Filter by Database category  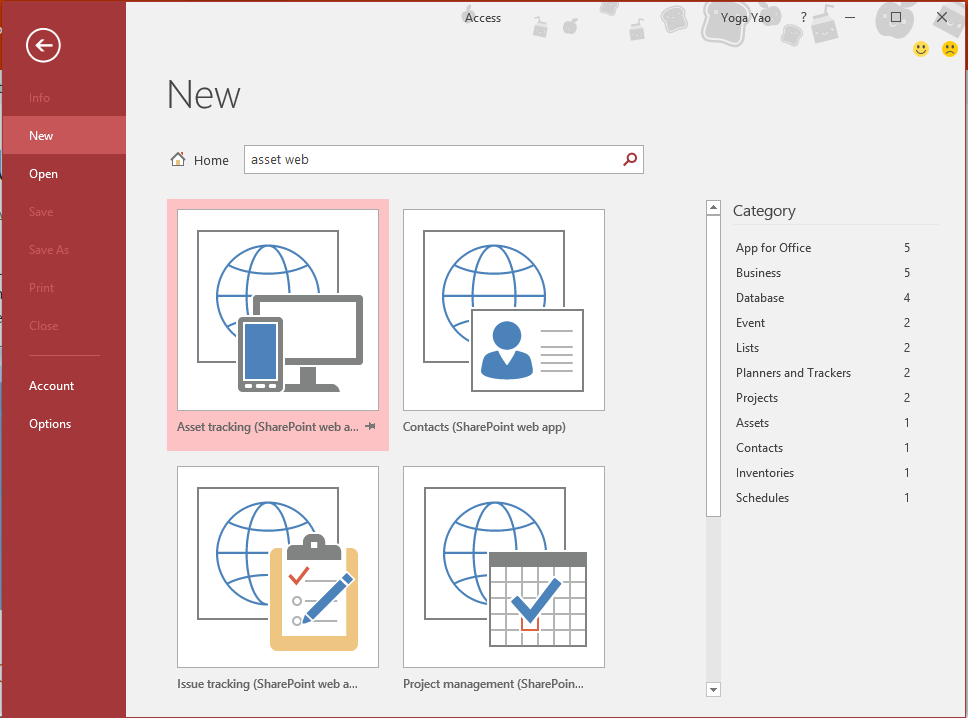tap(823, 298)
